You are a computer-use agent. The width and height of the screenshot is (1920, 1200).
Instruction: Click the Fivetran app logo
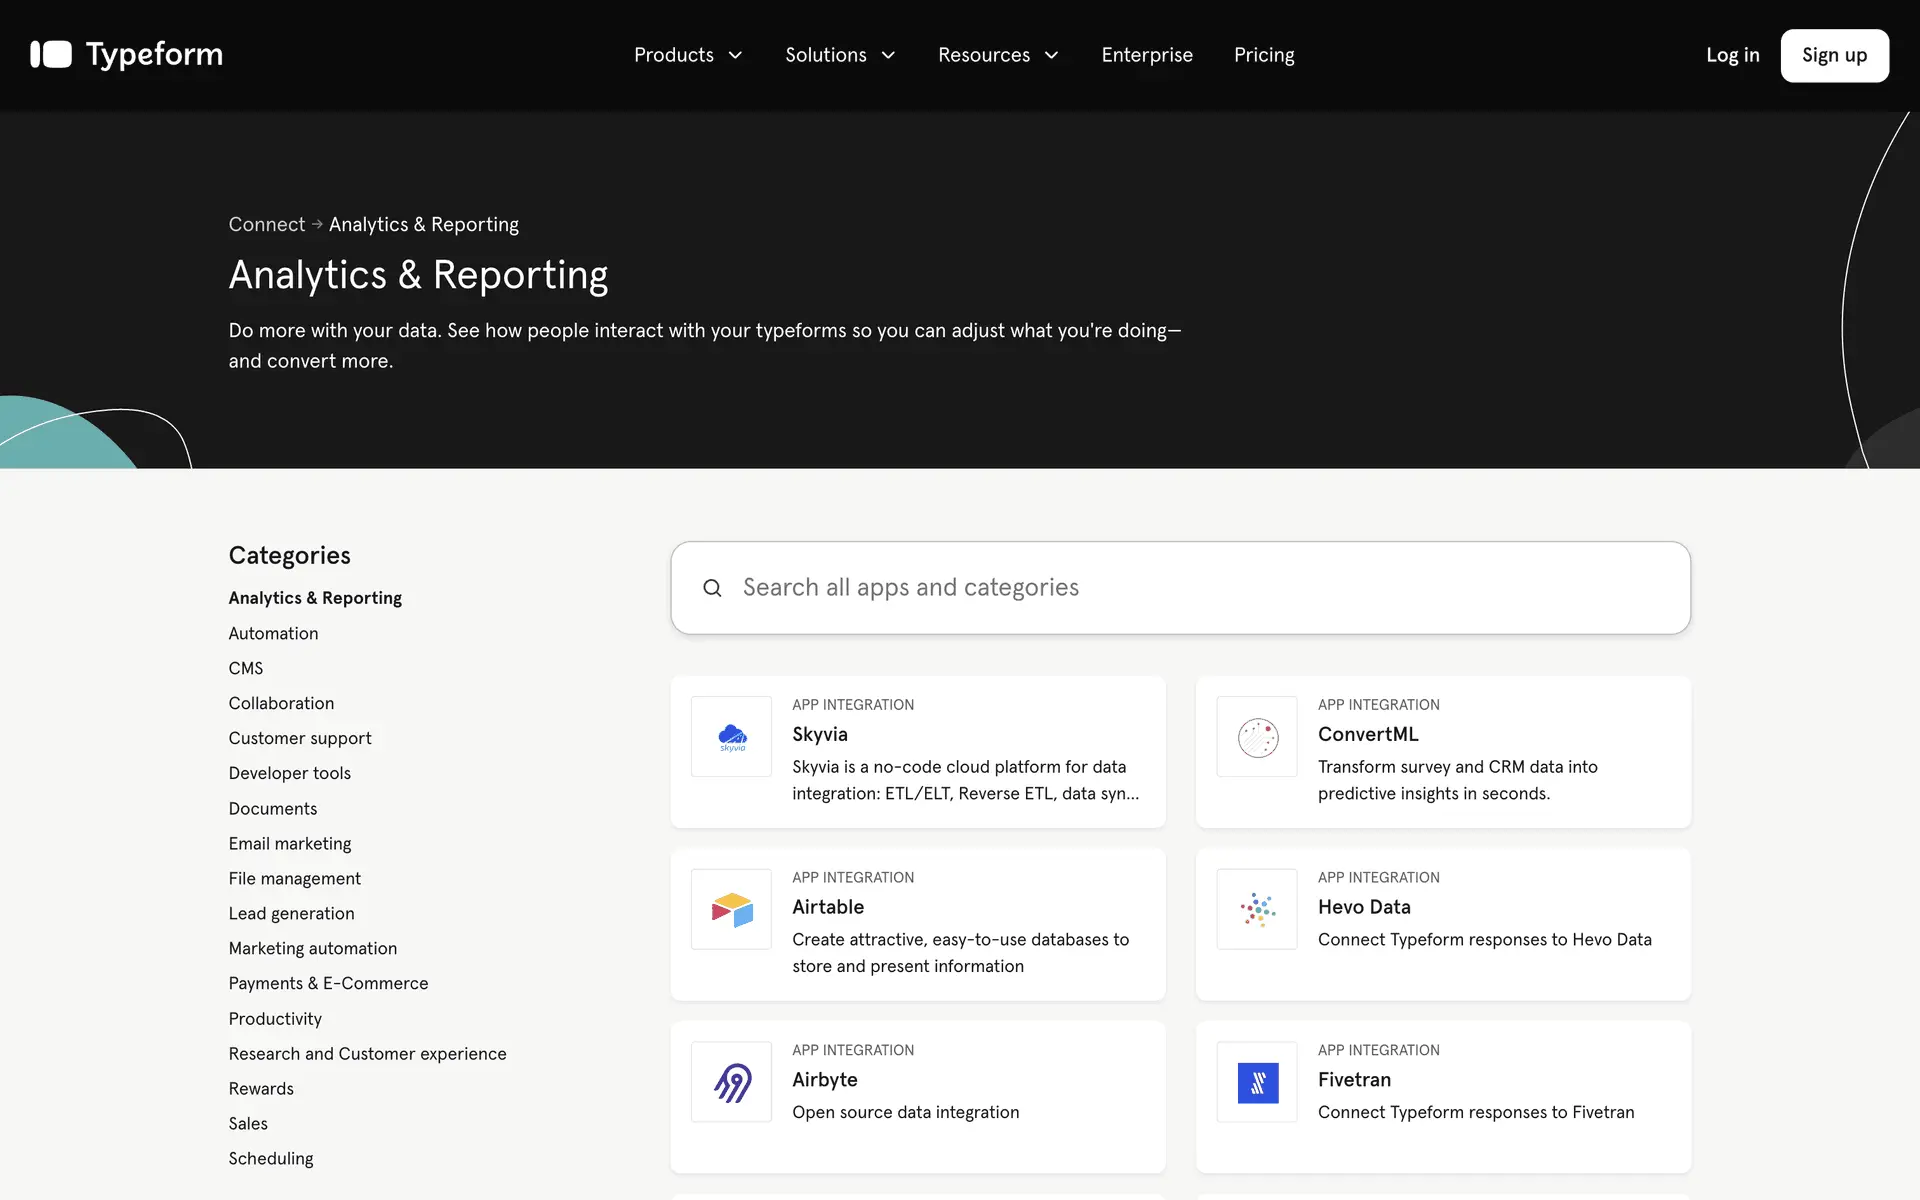tap(1257, 1082)
